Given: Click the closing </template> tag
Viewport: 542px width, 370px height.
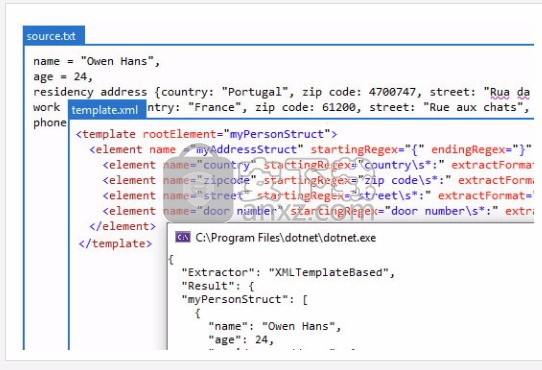Looking at the screenshot, I should [x=115, y=243].
